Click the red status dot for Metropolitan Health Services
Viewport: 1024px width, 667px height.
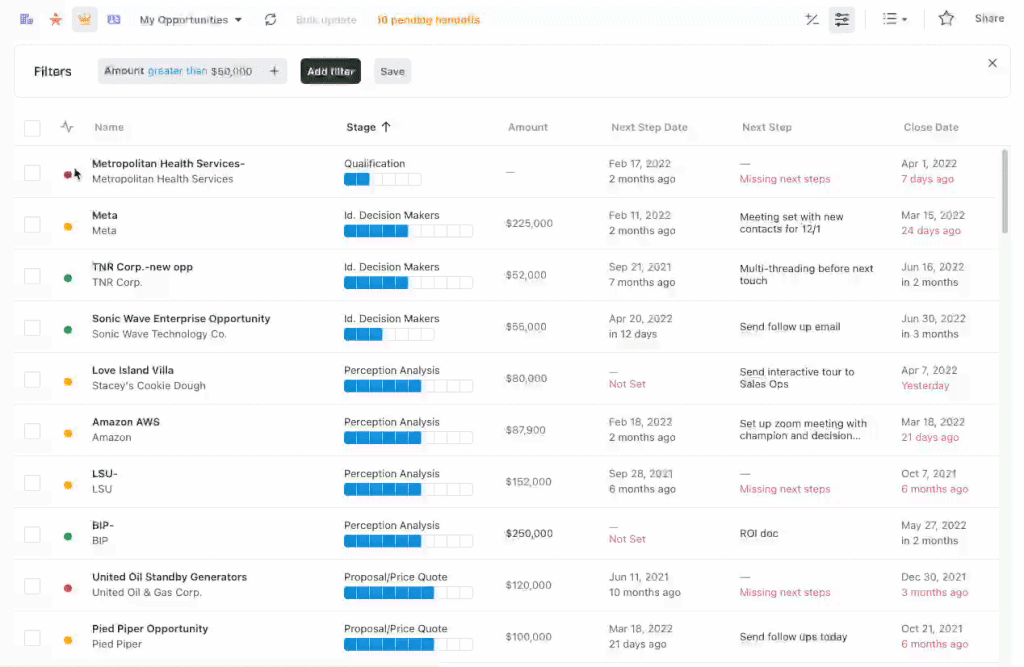[x=67, y=174]
